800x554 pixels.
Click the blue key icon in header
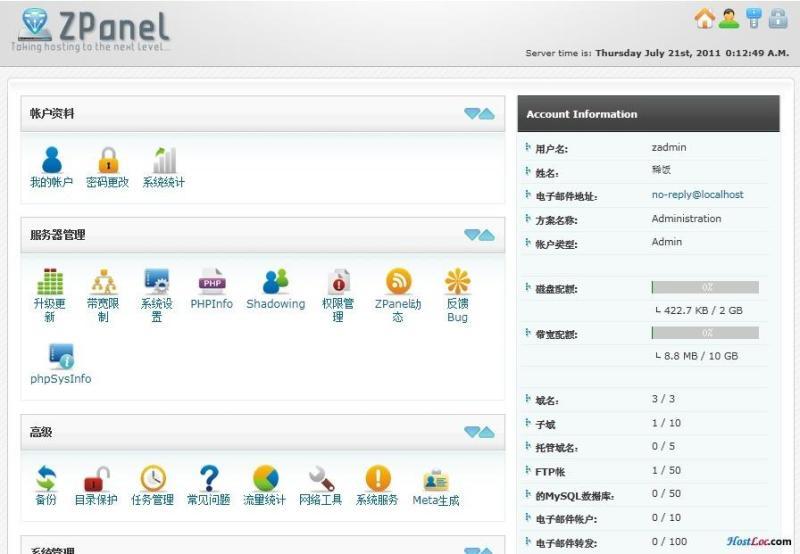[x=754, y=18]
